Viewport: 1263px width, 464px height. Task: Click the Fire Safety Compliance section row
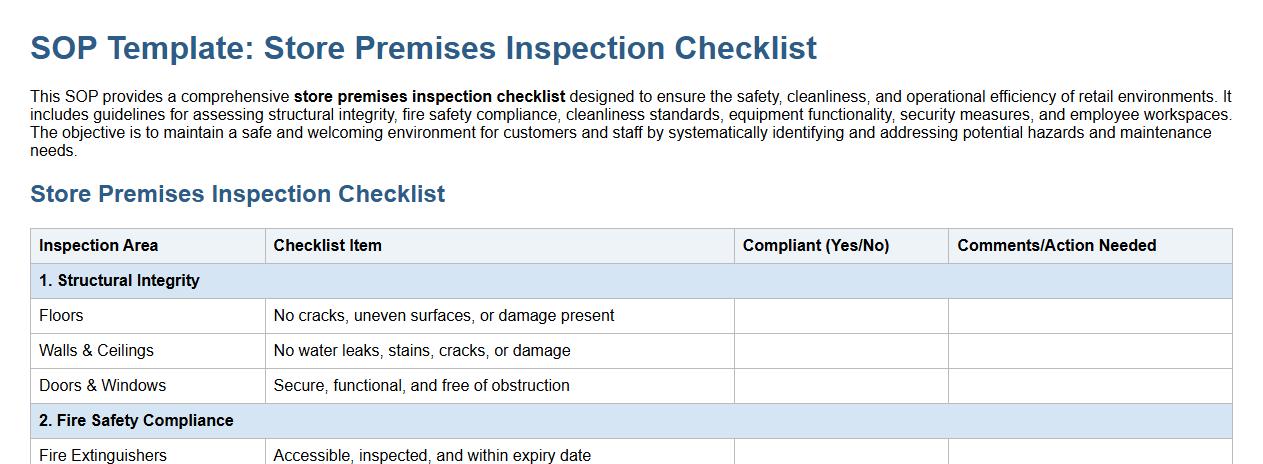pos(136,421)
